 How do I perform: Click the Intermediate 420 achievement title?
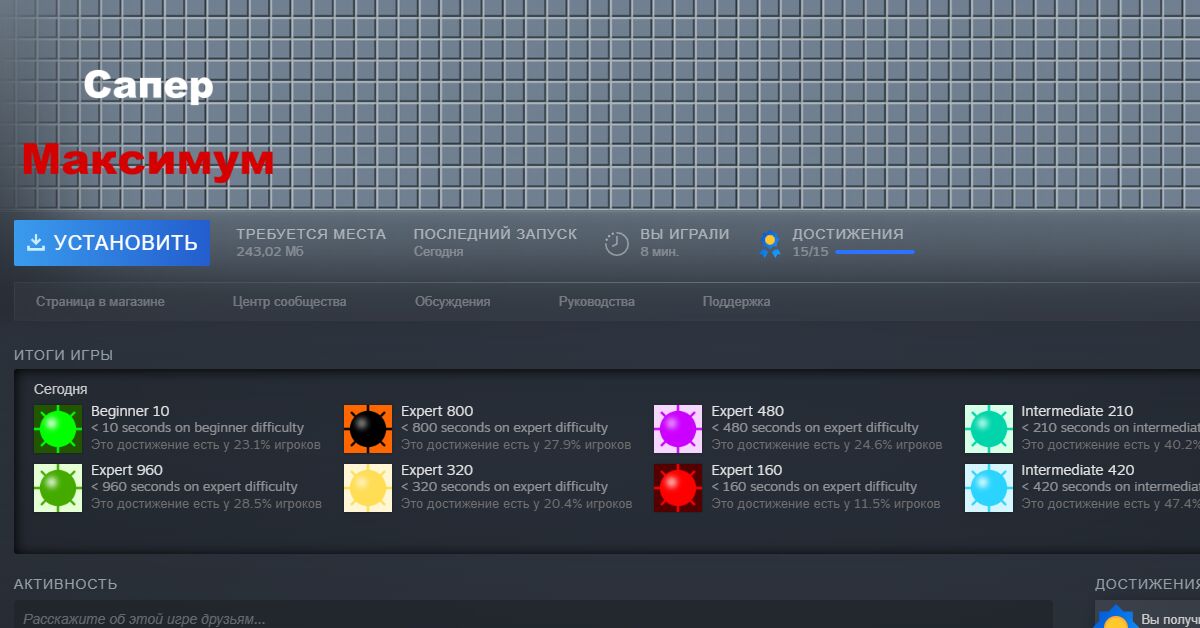pyautogui.click(x=1078, y=470)
